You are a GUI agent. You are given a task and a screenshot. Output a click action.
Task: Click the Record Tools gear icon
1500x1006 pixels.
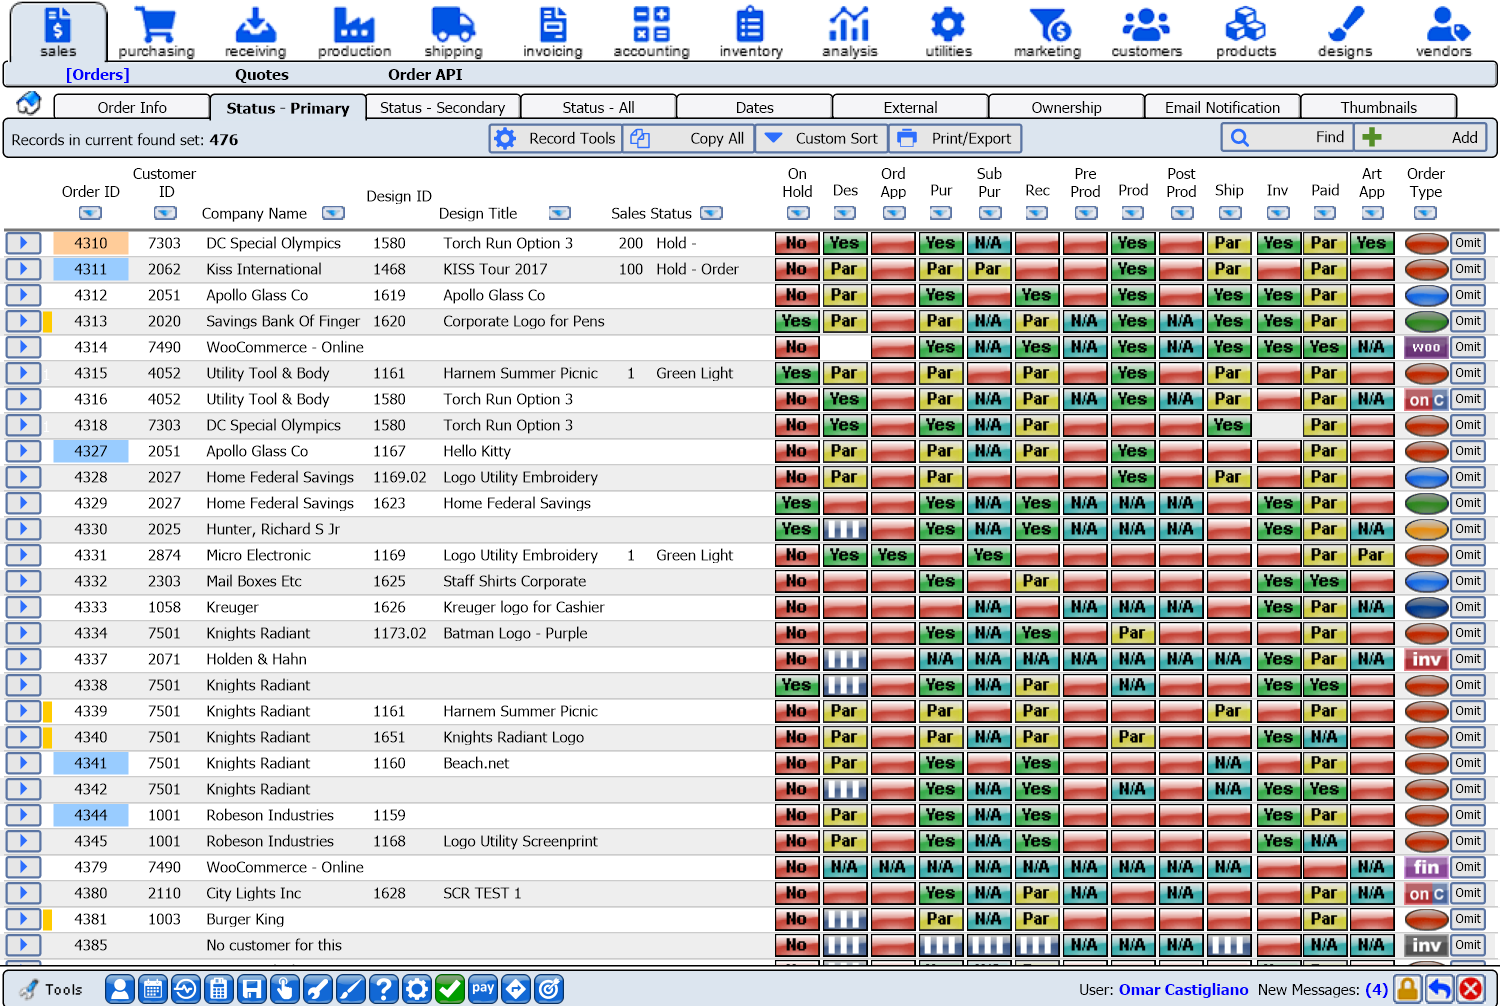506,138
